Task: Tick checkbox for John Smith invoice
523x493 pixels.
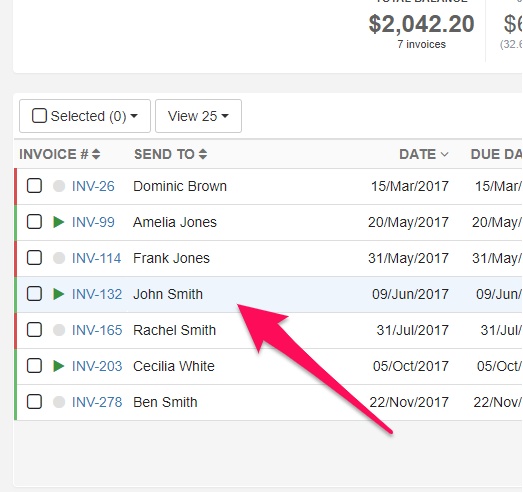Action: point(34,294)
